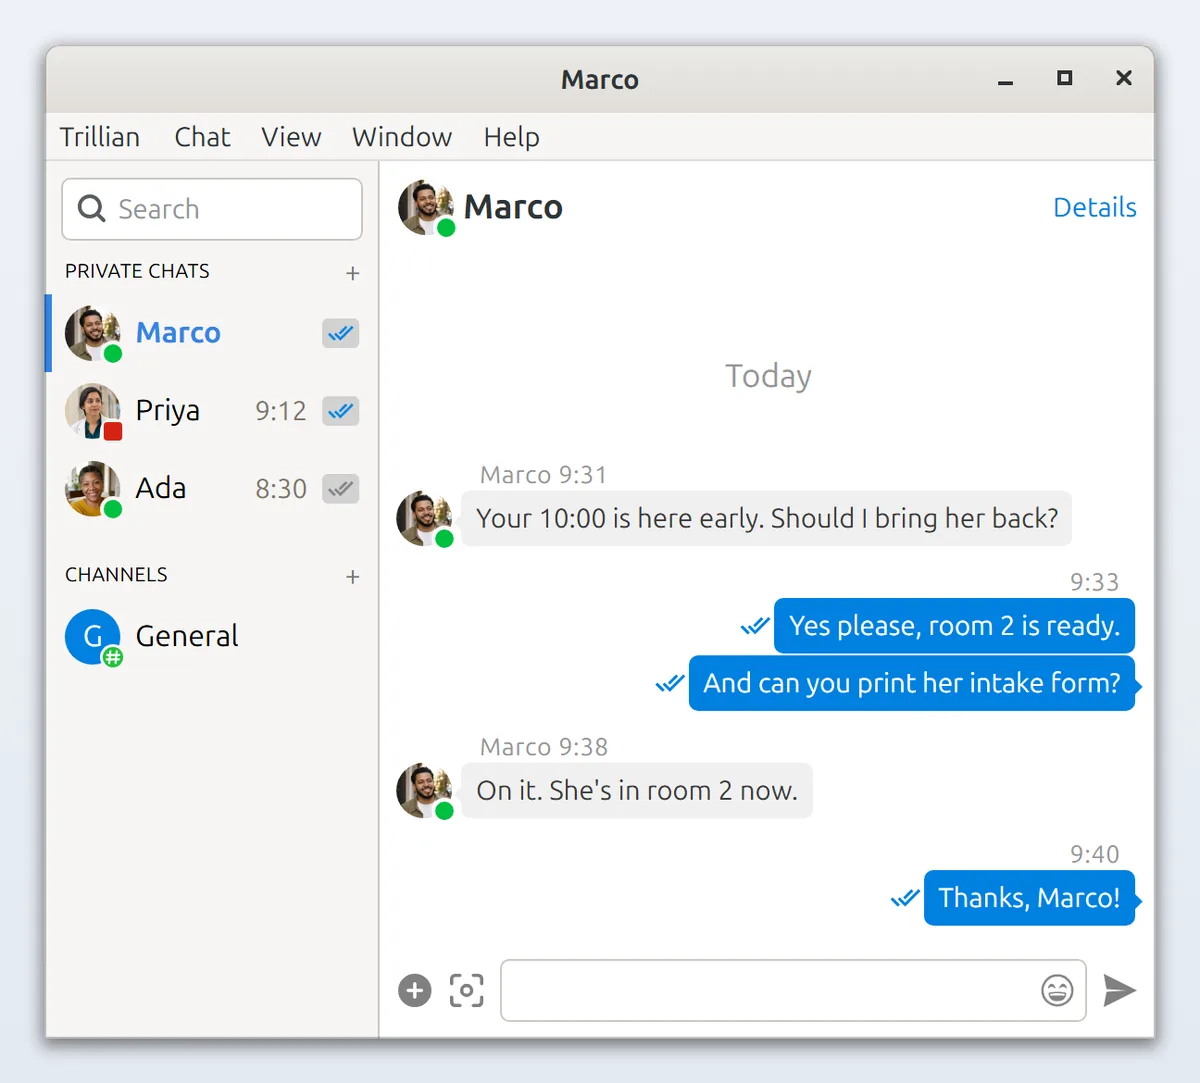This screenshot has height=1083, width=1200.
Task: Click the send message arrow
Action: coord(1120,990)
